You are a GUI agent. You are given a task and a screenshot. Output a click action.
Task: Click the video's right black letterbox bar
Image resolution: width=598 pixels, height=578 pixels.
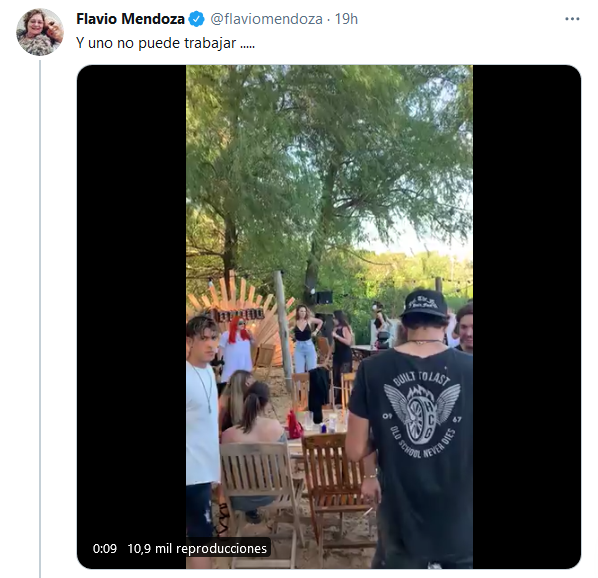(x=527, y=317)
